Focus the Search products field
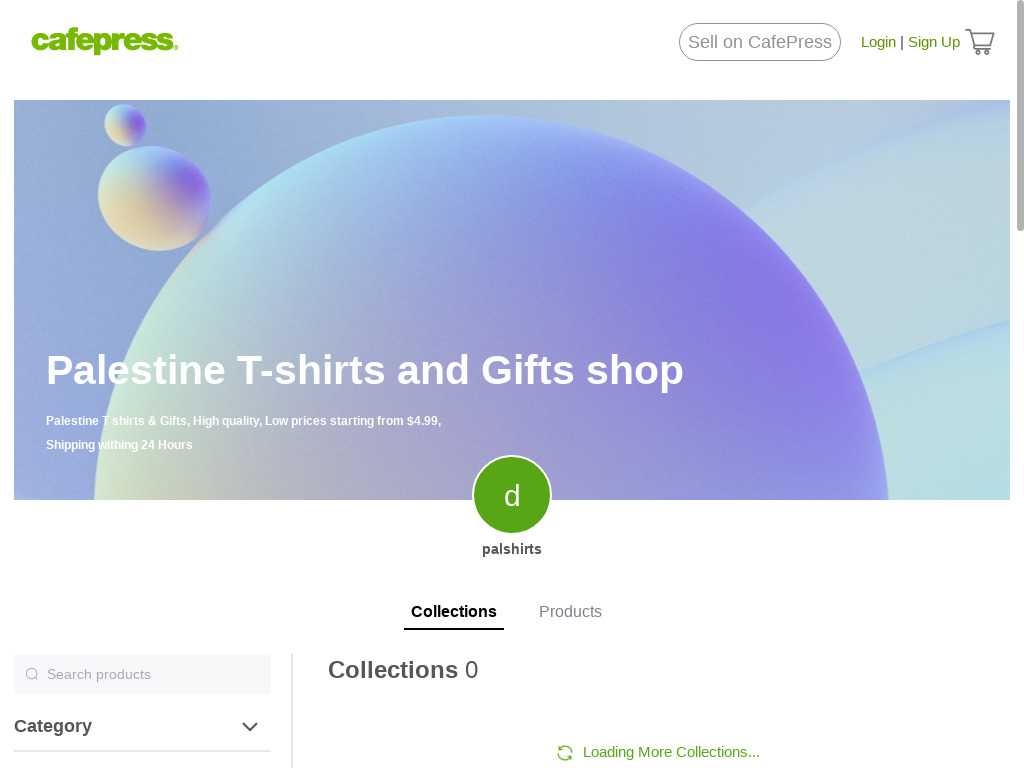Image resolution: width=1024 pixels, height=768 pixels. (x=142, y=674)
